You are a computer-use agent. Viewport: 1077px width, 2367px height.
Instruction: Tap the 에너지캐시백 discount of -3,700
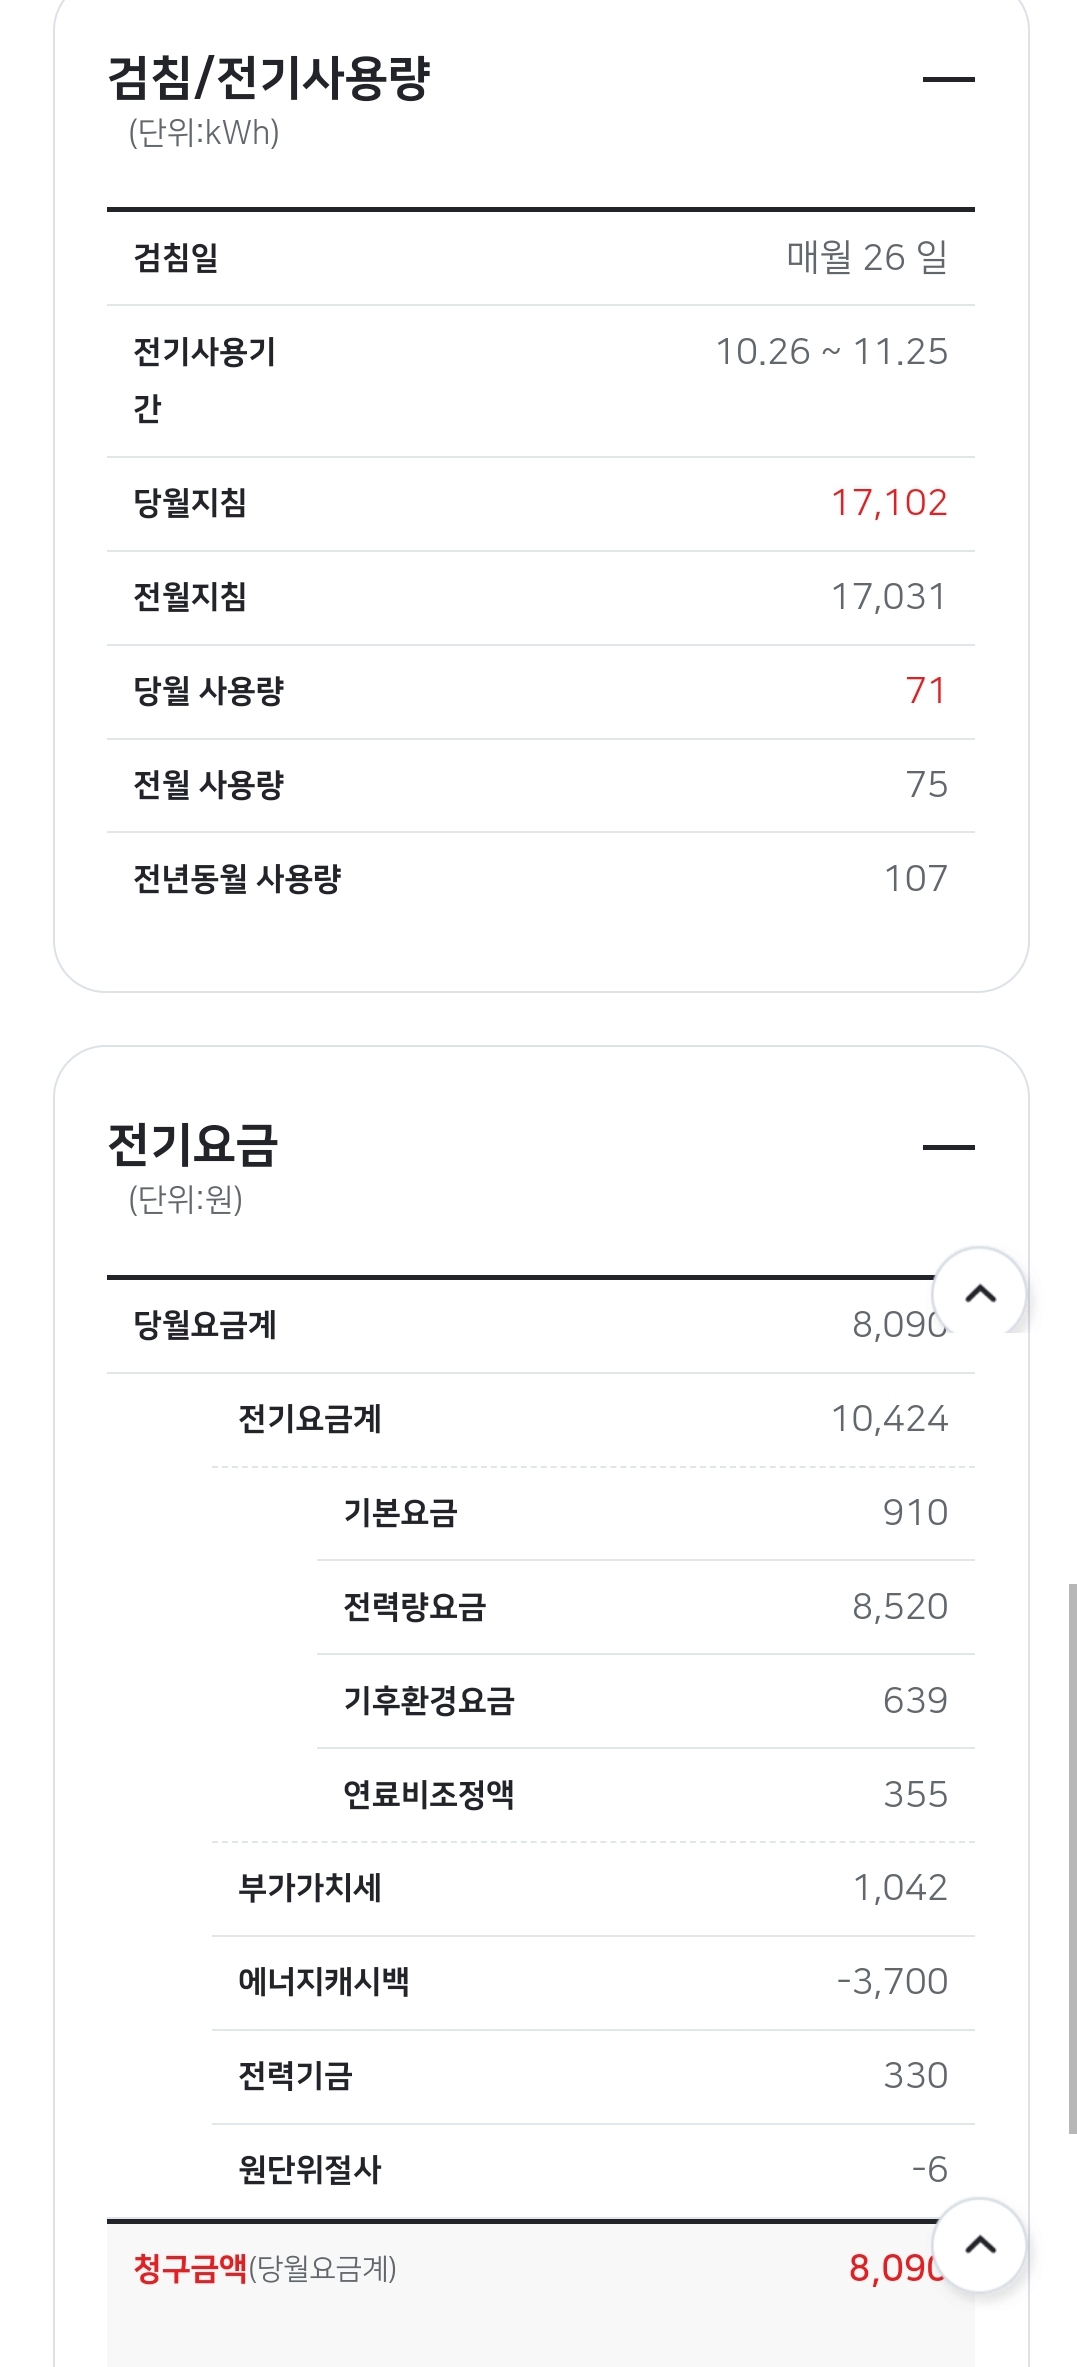click(x=891, y=1981)
